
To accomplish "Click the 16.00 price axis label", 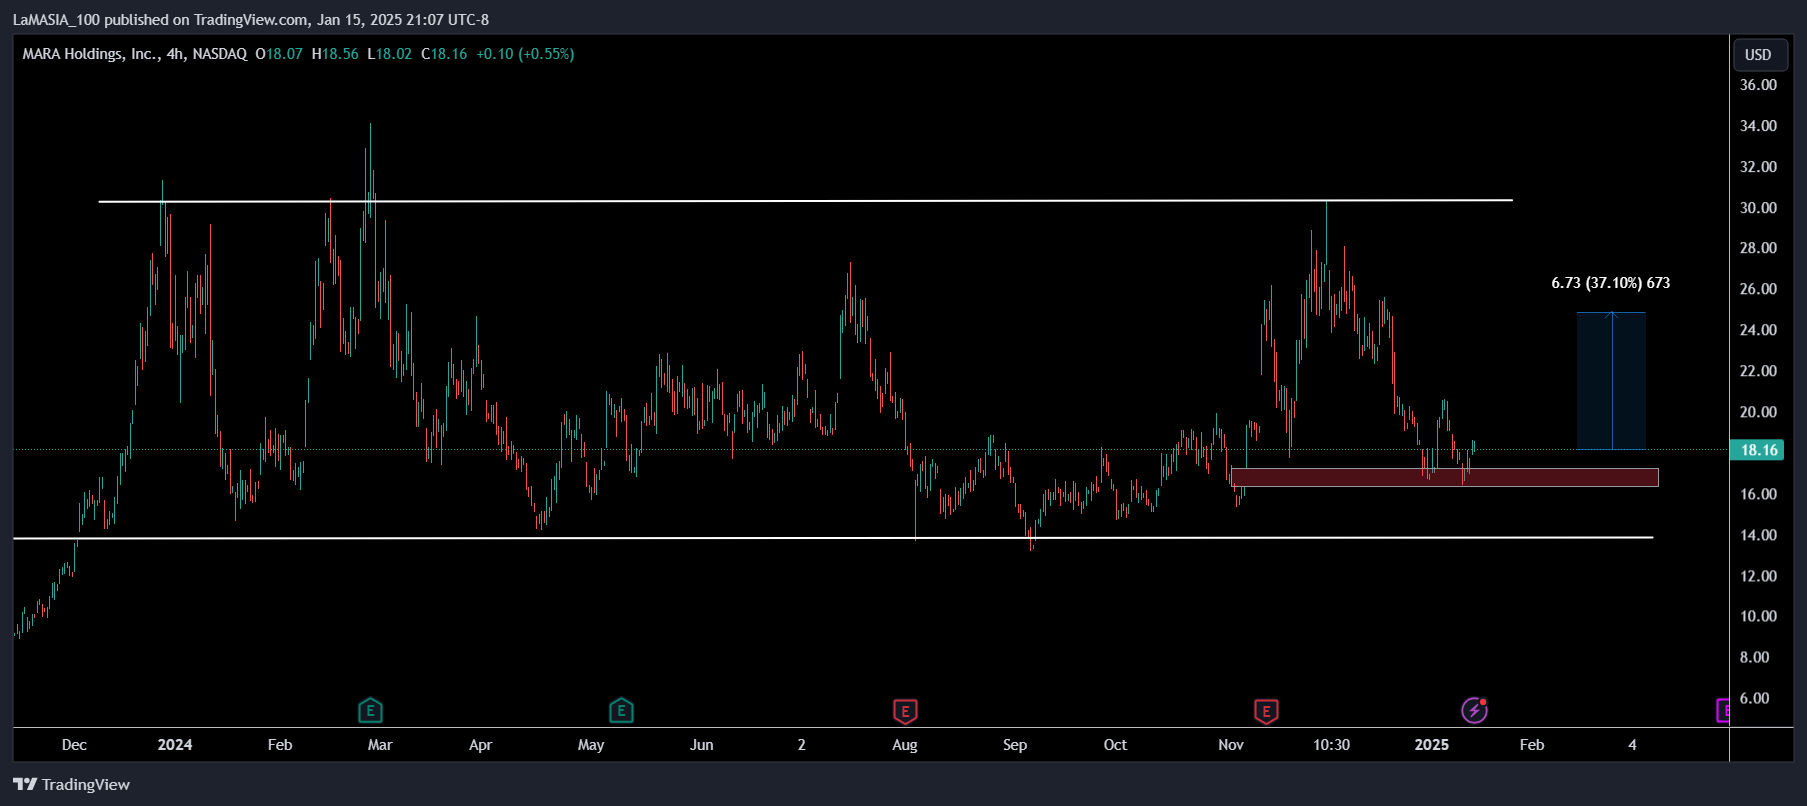I will pos(1758,494).
